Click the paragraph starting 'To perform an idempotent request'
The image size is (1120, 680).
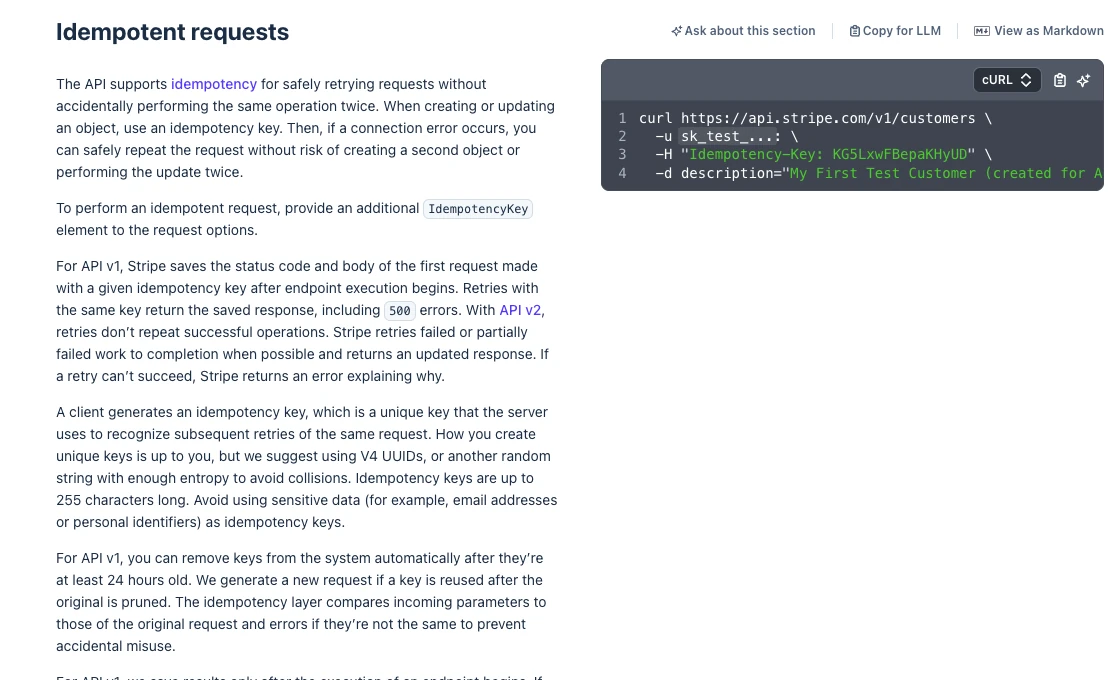coord(294,219)
